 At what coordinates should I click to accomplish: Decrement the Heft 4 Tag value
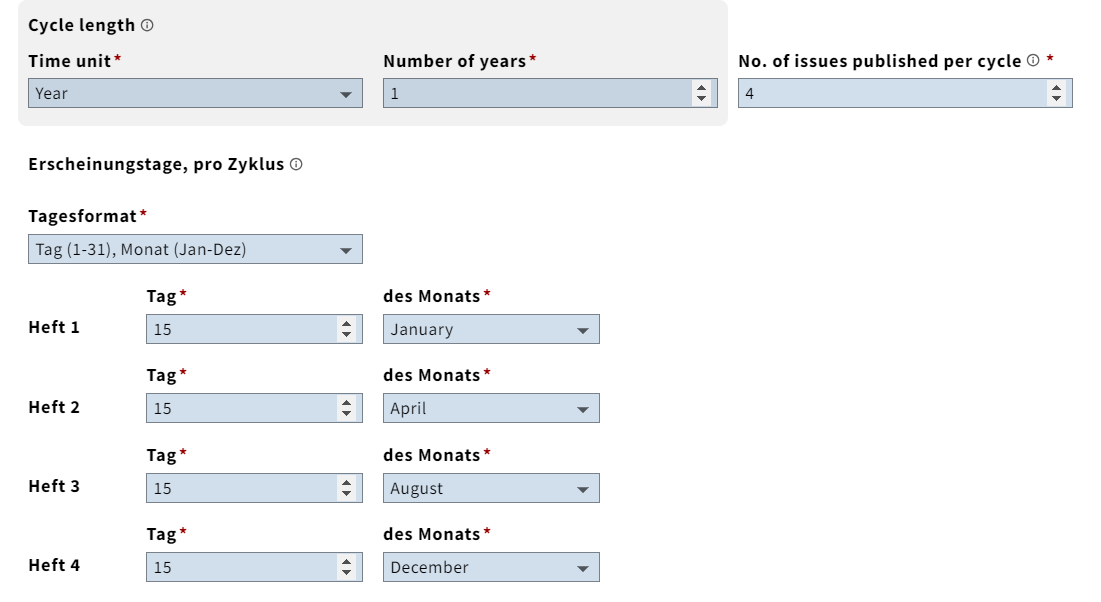pos(346,573)
